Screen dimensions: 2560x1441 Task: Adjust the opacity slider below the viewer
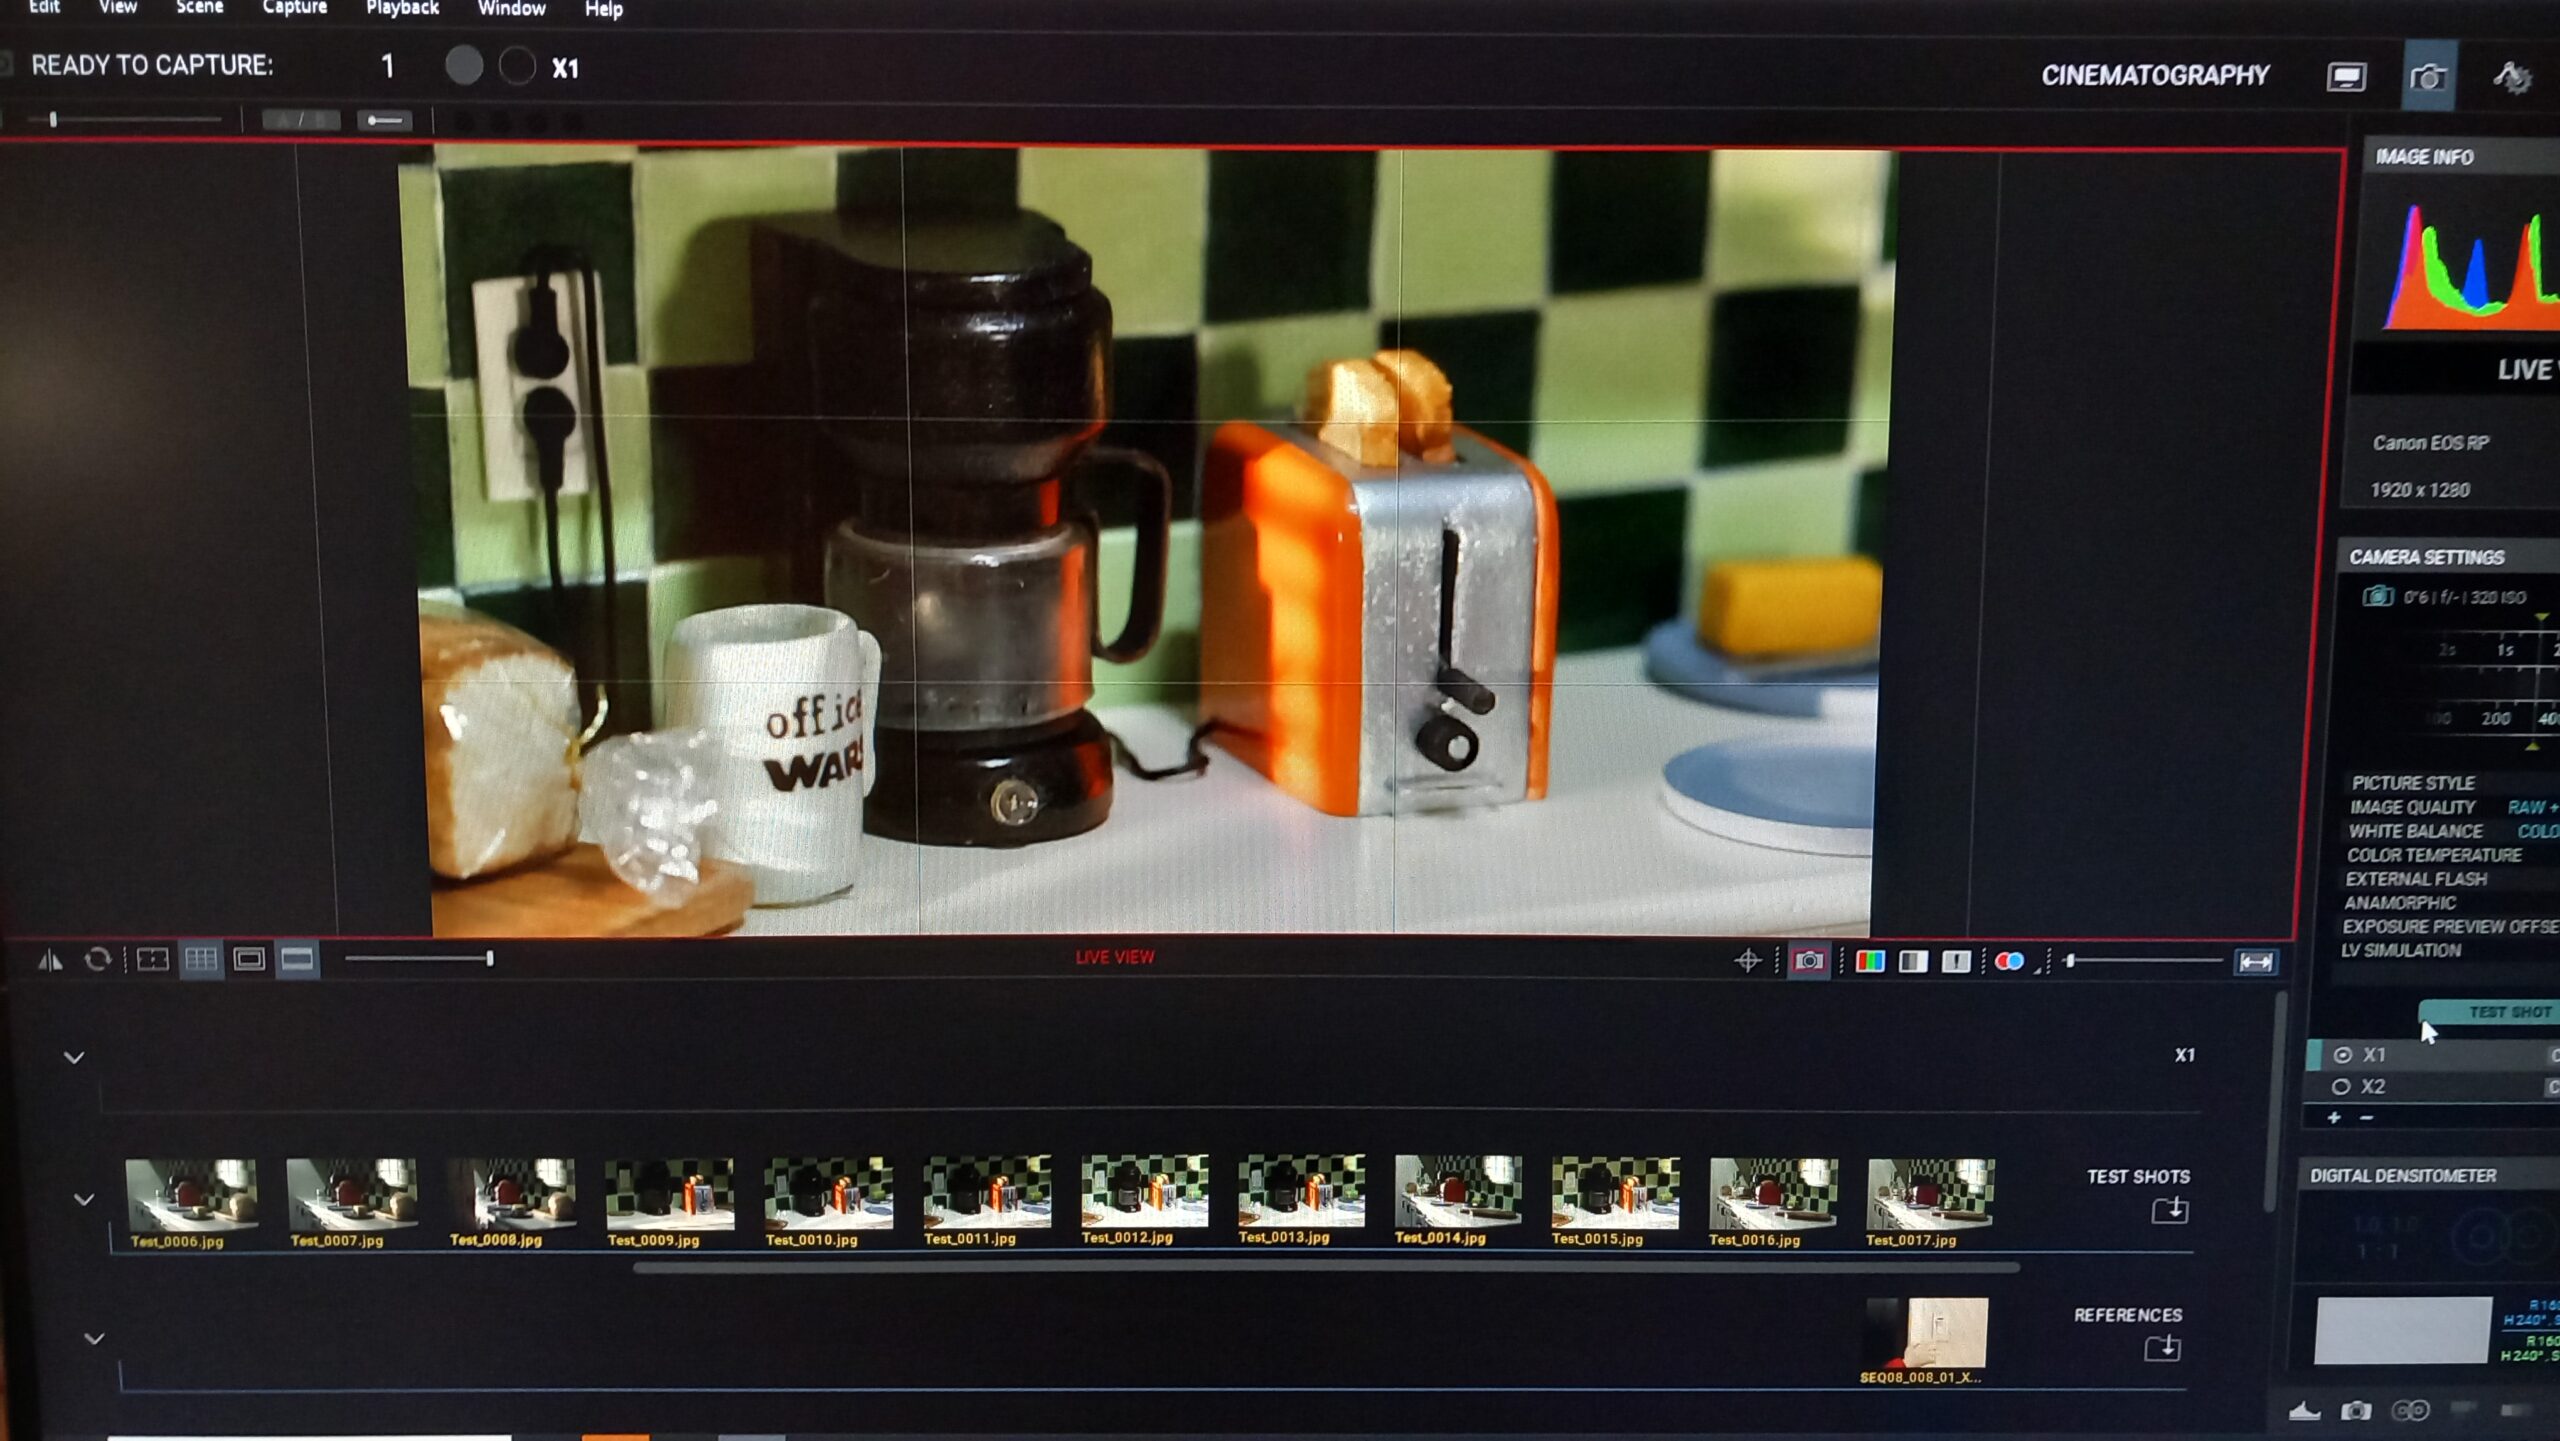[489, 959]
